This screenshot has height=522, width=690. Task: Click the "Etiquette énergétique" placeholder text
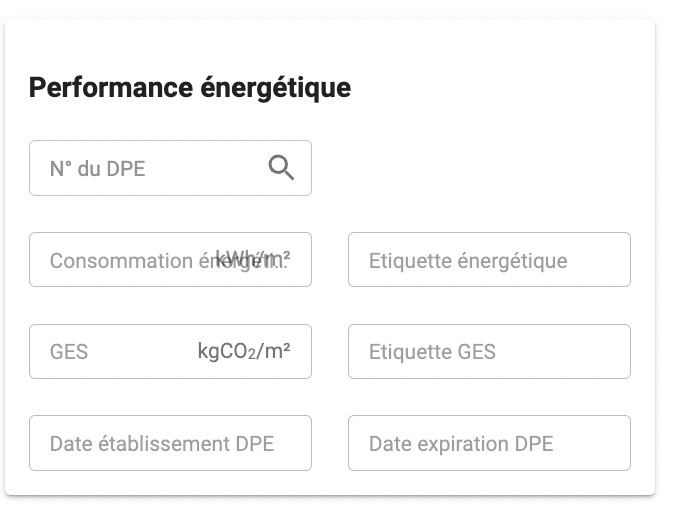pos(468,261)
